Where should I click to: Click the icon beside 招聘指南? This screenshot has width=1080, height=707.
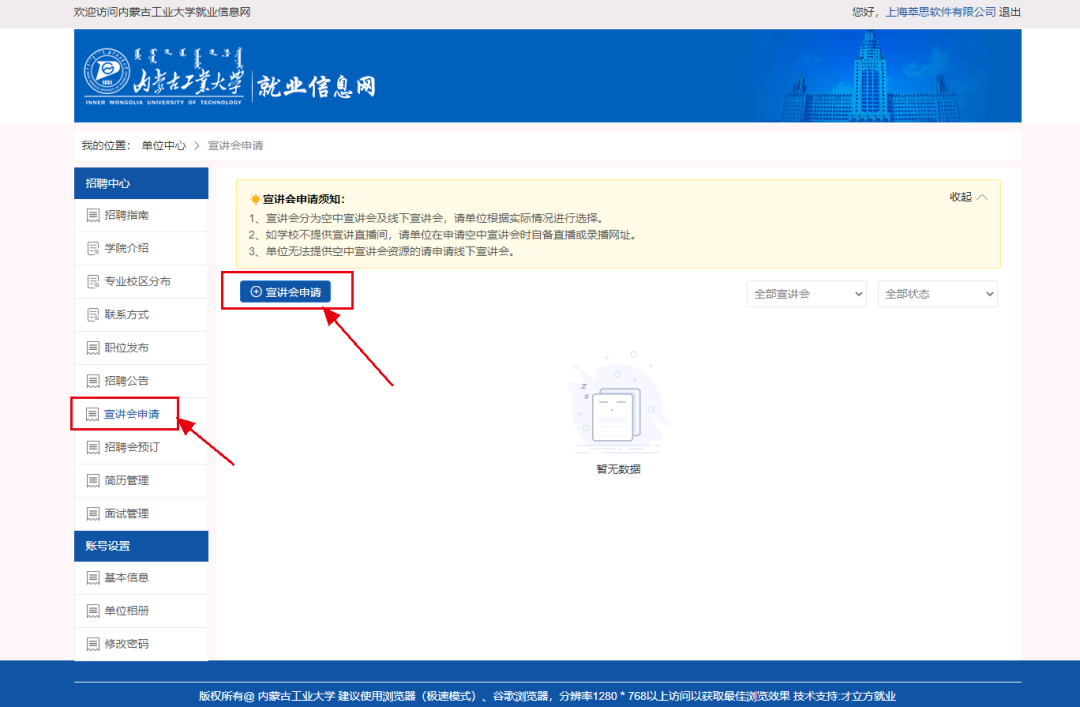click(x=93, y=215)
